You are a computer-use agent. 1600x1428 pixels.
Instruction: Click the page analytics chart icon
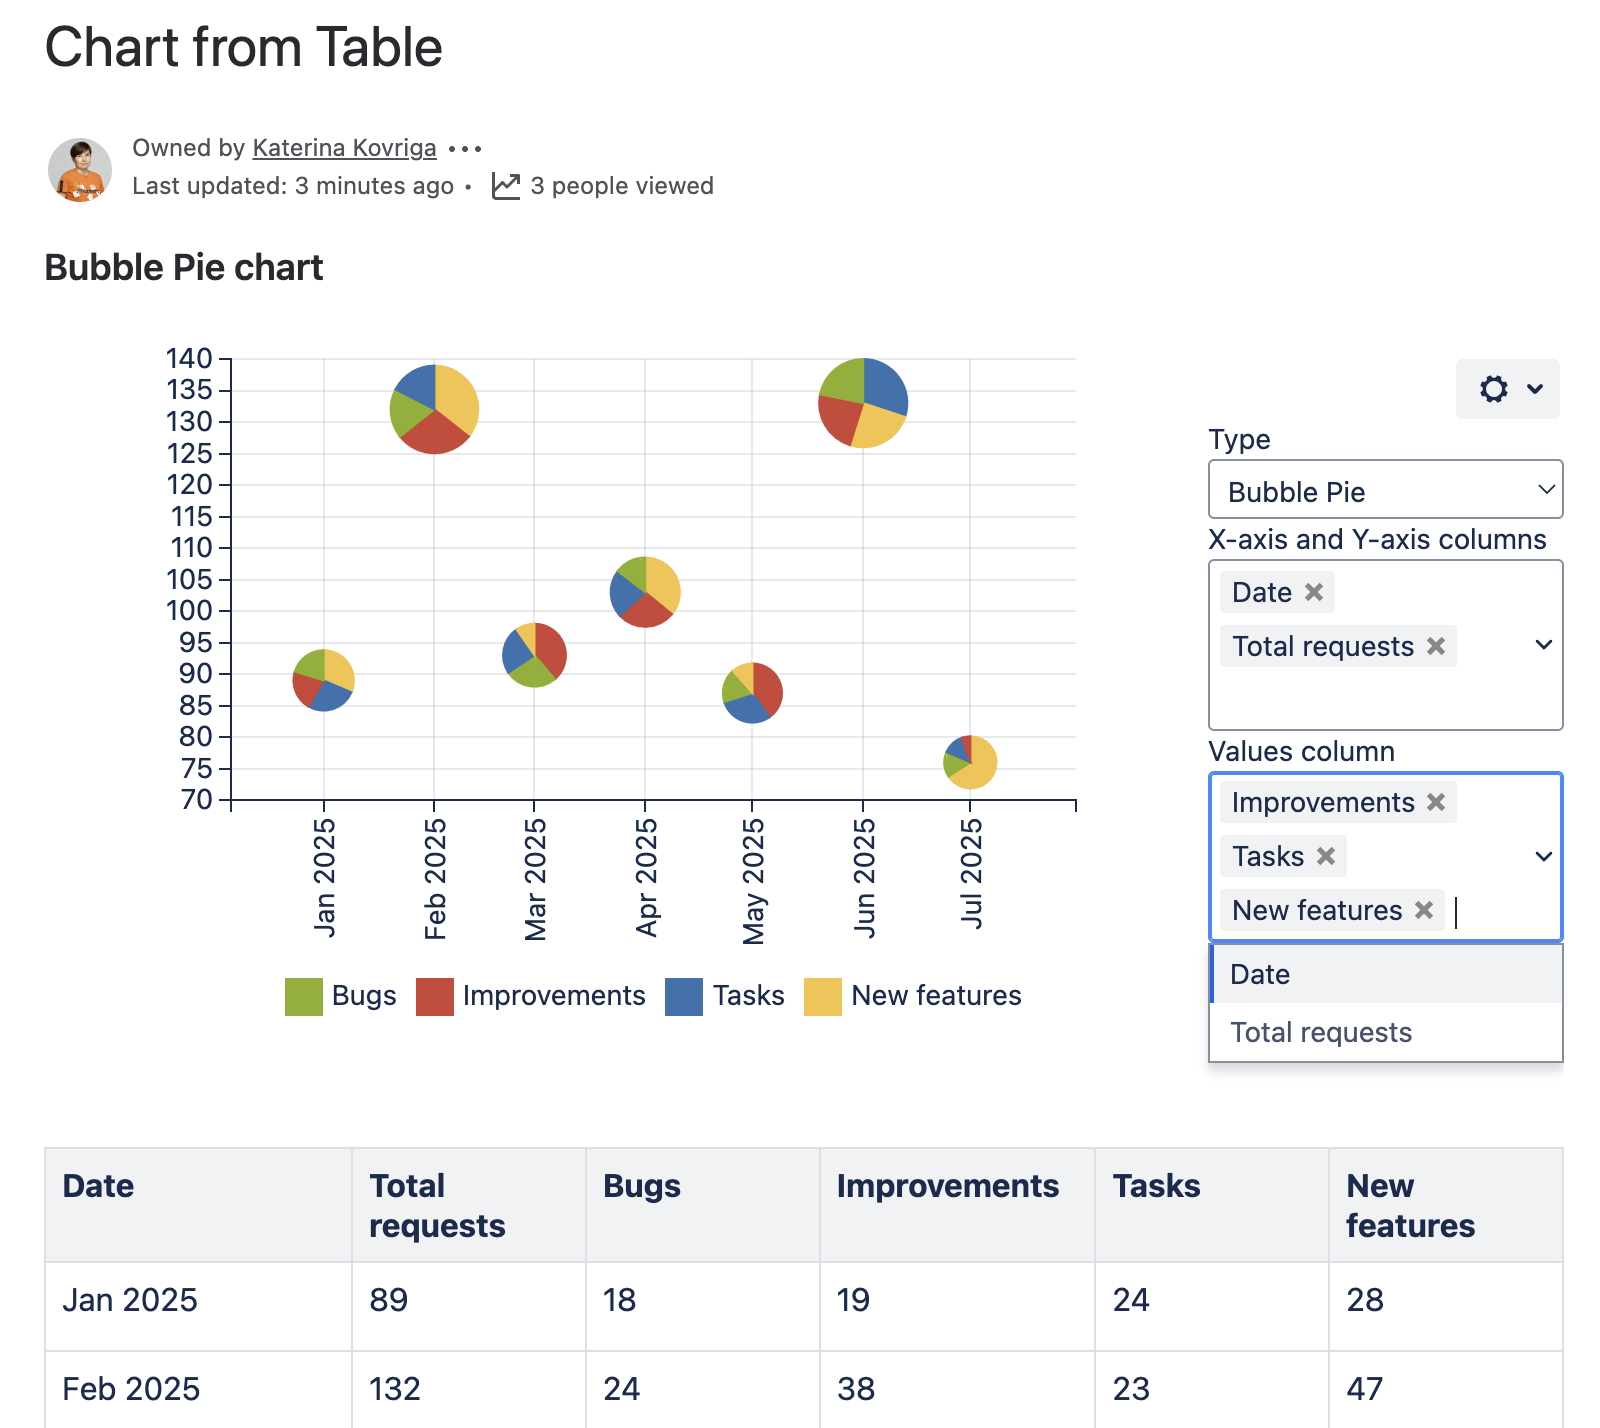click(506, 186)
